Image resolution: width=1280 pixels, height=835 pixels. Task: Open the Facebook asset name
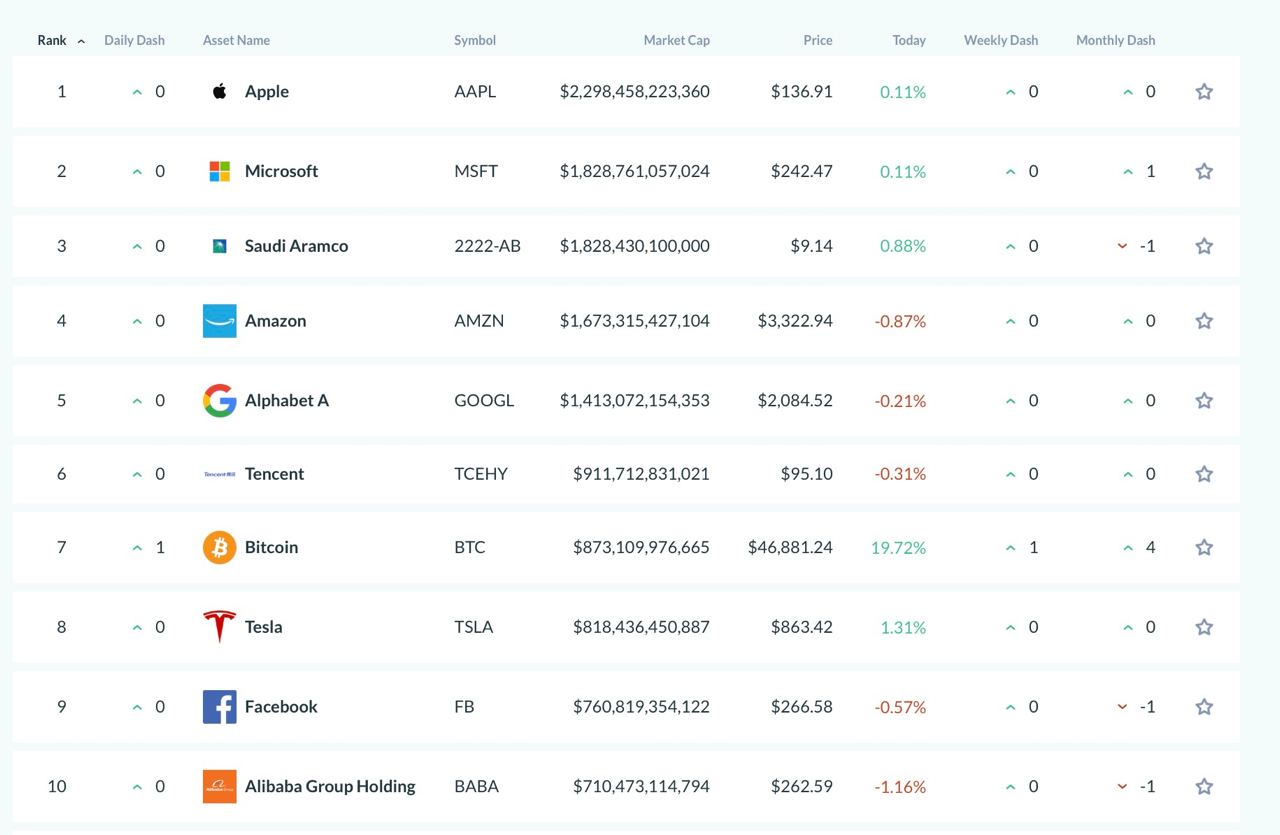(x=281, y=706)
